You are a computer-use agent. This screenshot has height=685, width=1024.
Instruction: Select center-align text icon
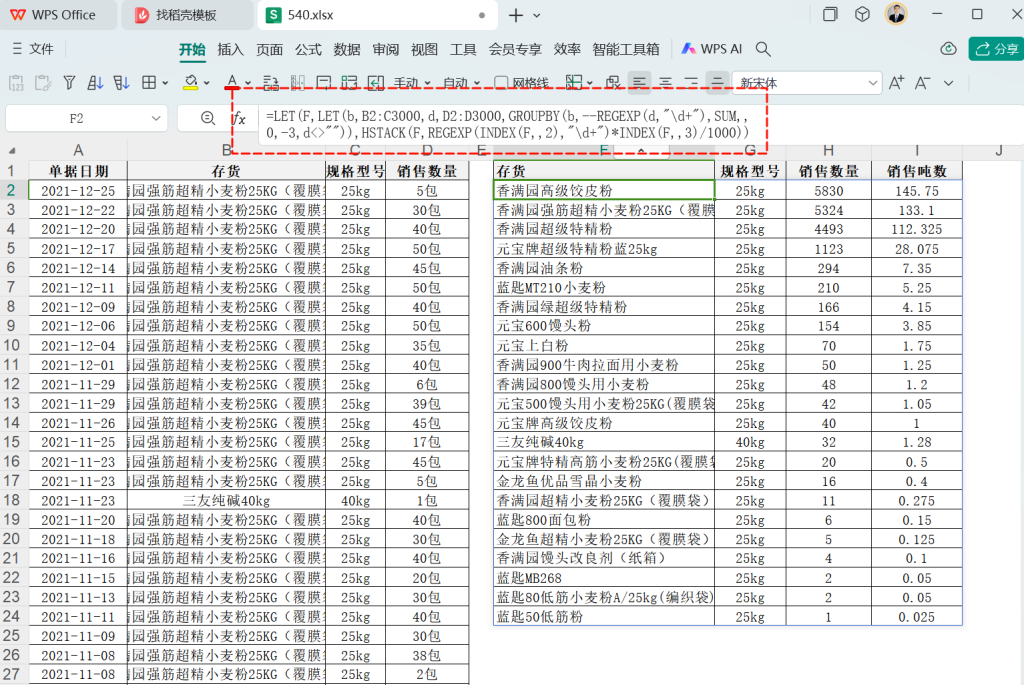[x=665, y=83]
